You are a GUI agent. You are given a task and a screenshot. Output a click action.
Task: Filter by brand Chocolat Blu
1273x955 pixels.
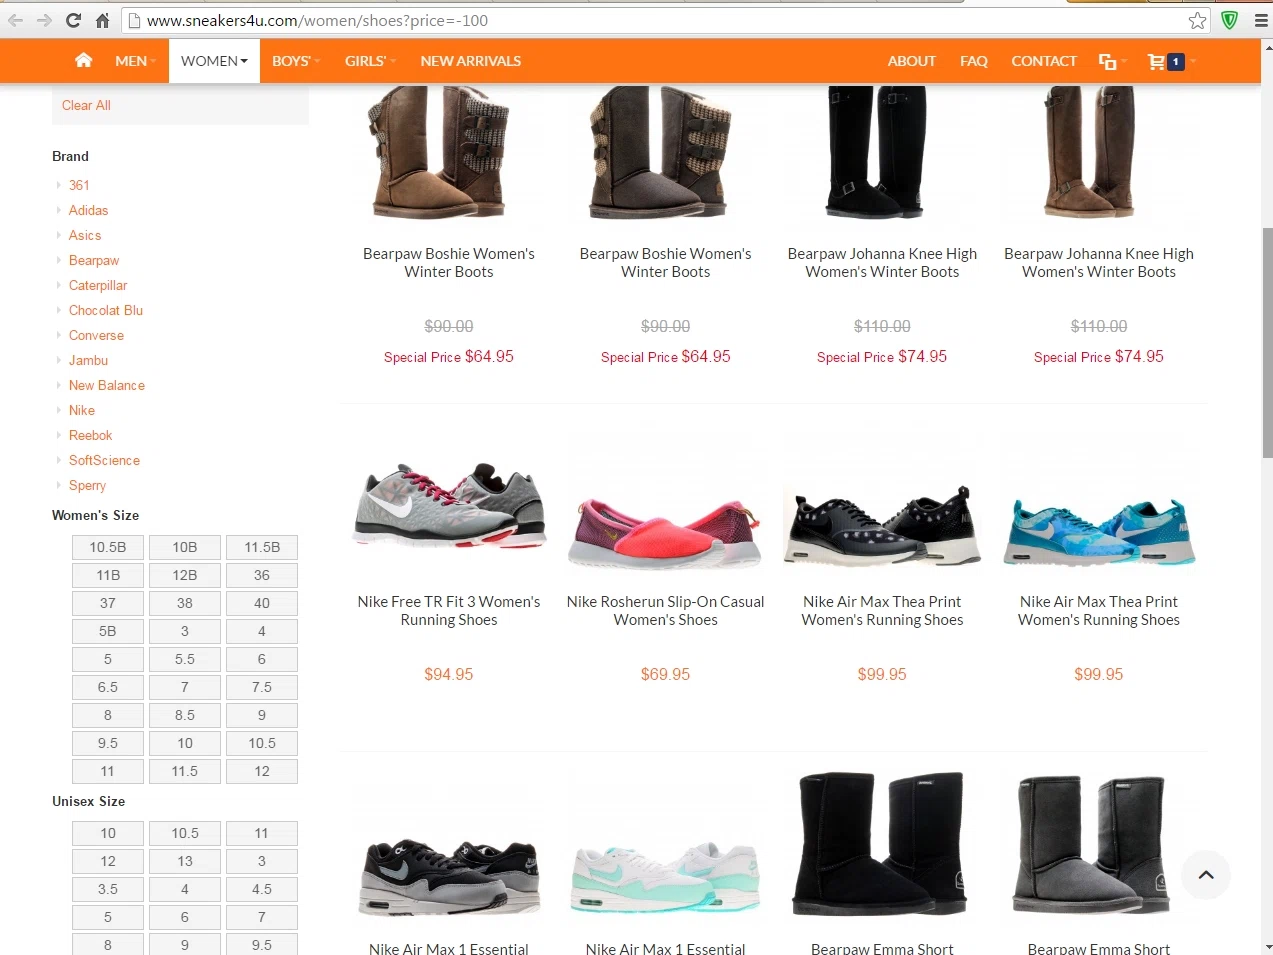tap(106, 310)
